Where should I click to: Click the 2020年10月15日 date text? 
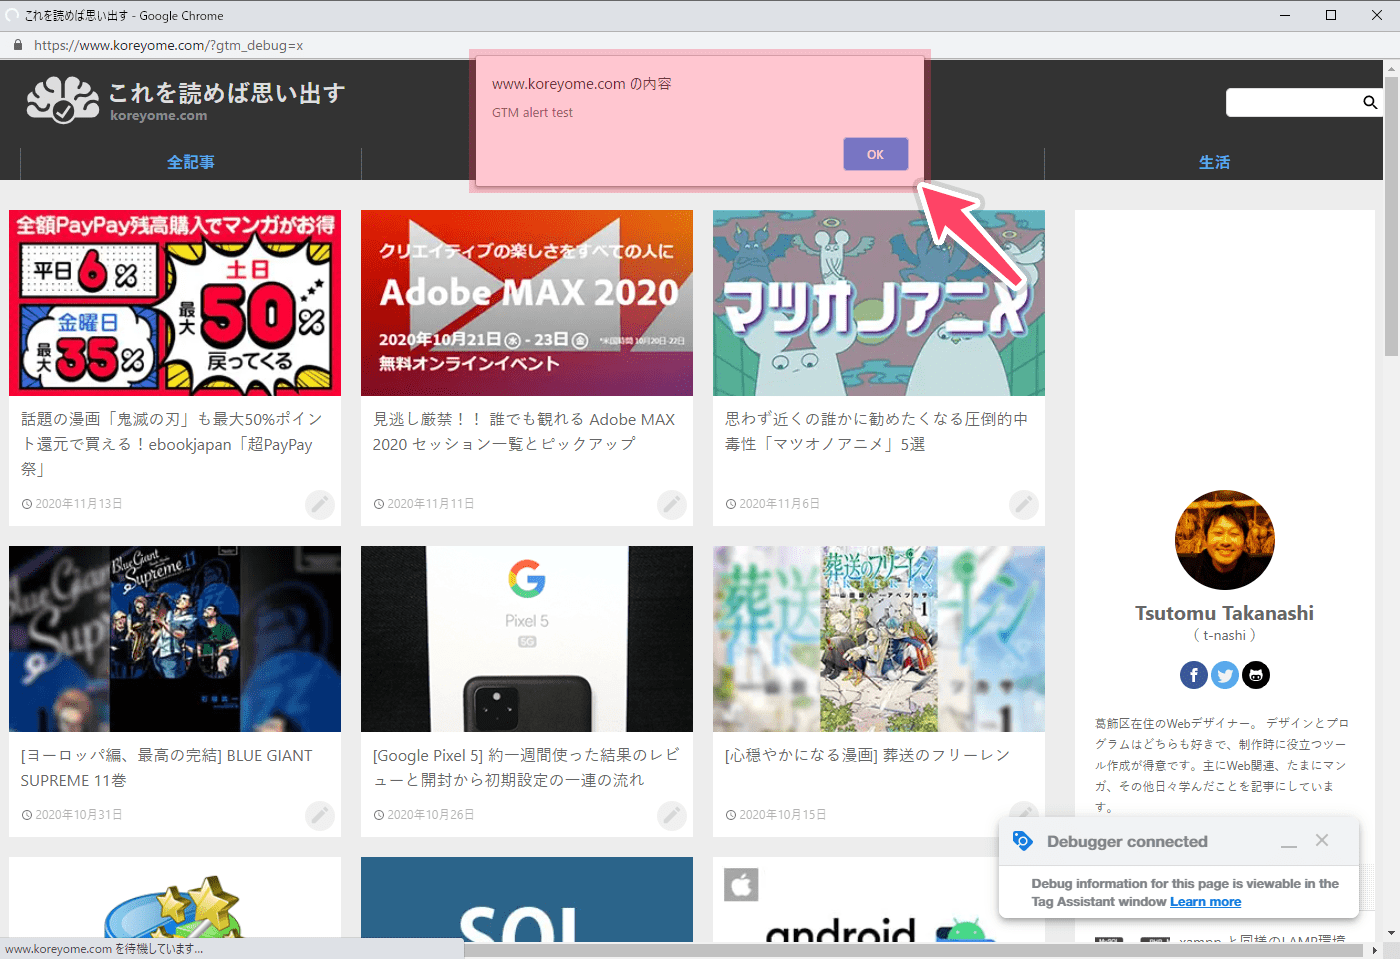[783, 815]
